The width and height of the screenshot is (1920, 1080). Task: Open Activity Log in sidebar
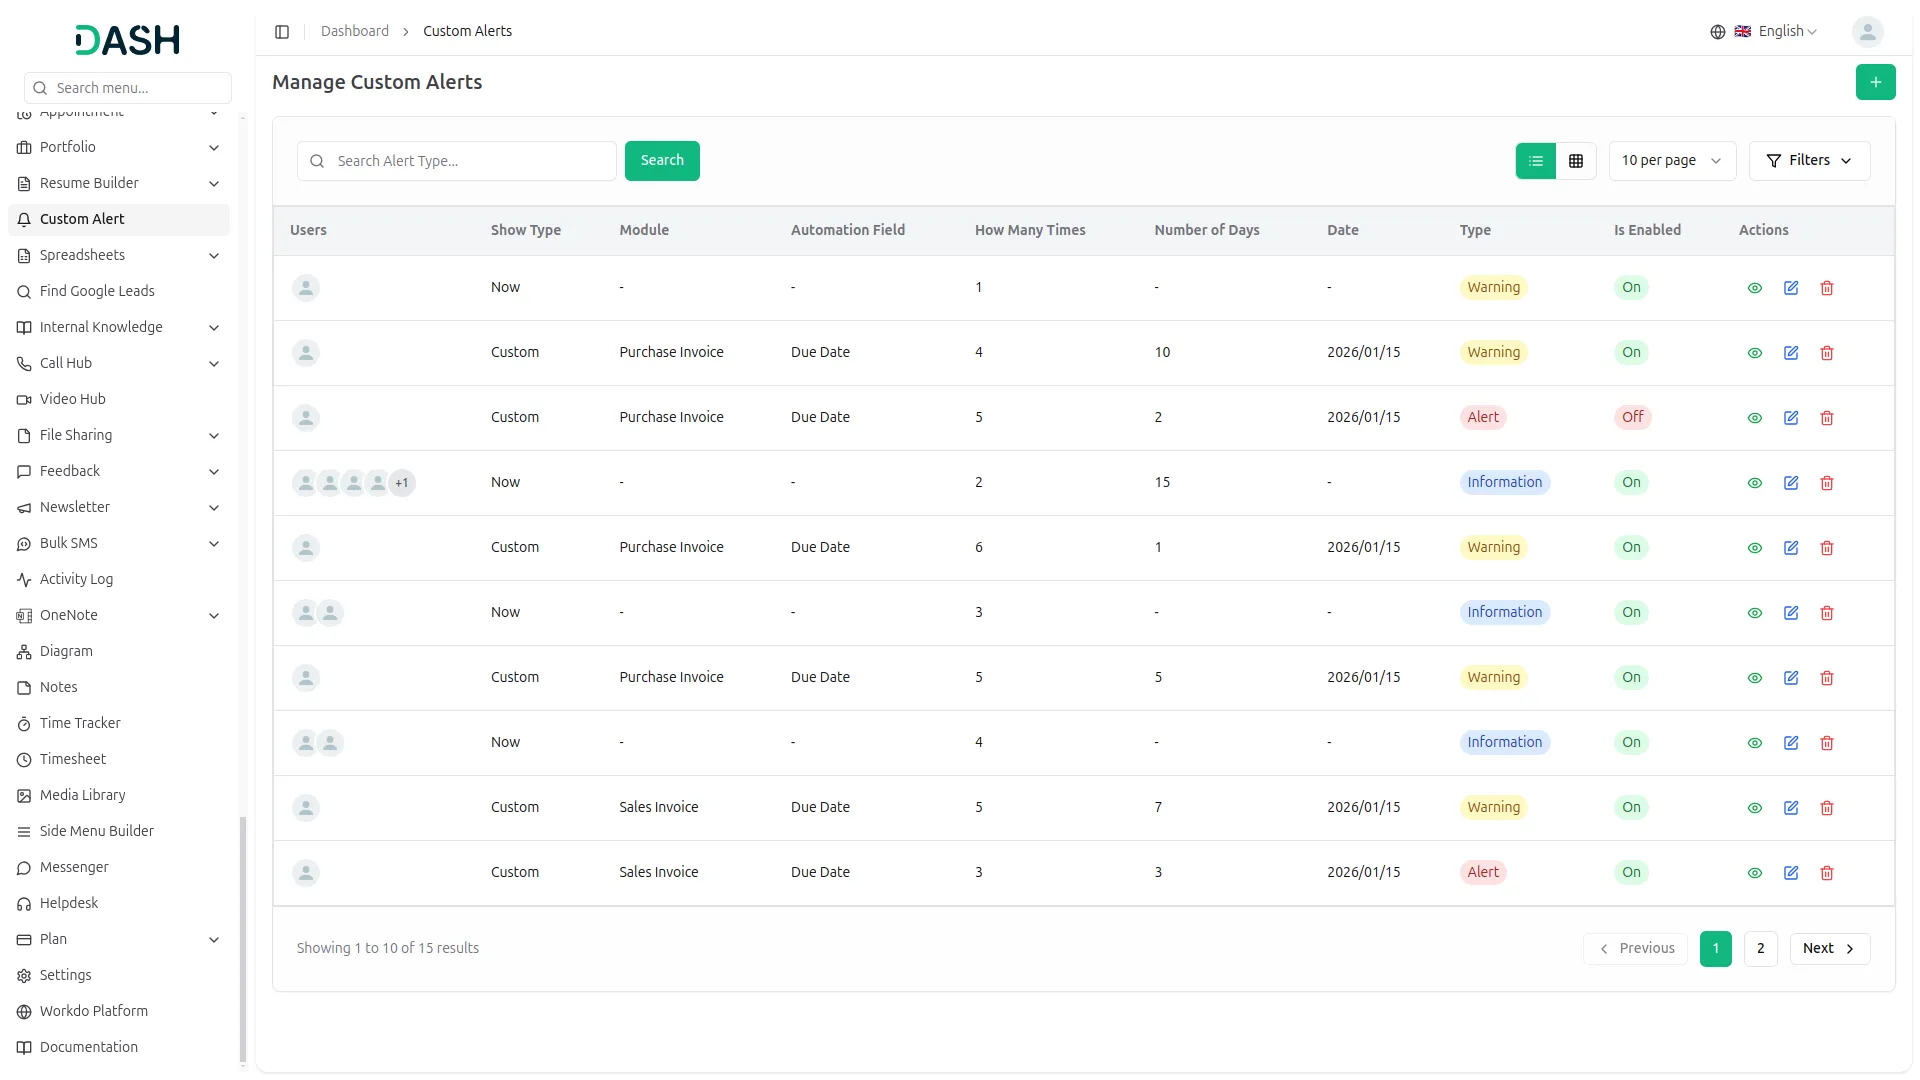(76, 579)
